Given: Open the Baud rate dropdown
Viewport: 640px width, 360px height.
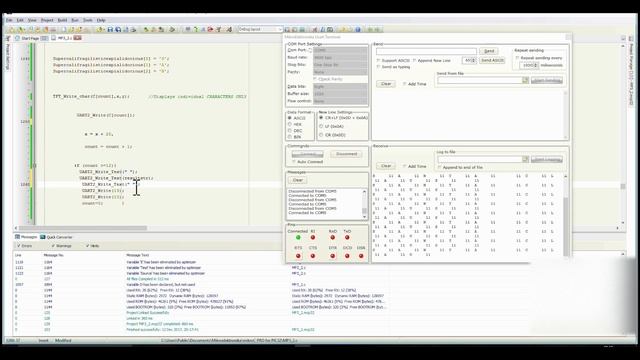Looking at the screenshot, I should click(340, 58).
